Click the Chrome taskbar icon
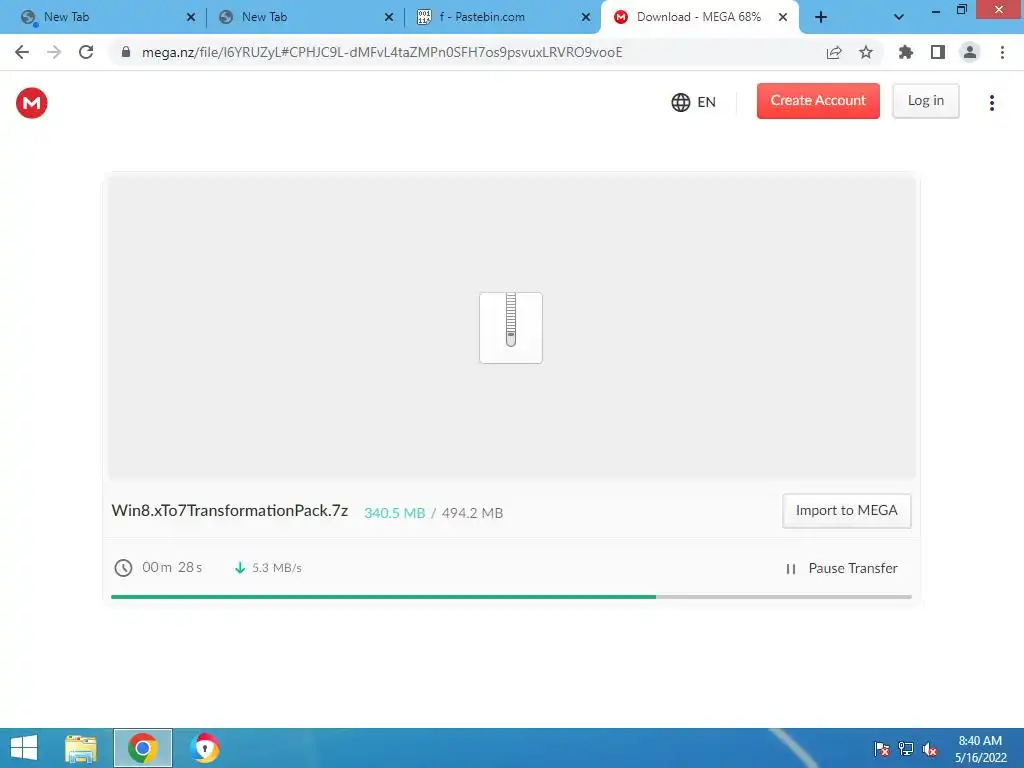The height and width of the screenshot is (768, 1024). click(x=143, y=748)
